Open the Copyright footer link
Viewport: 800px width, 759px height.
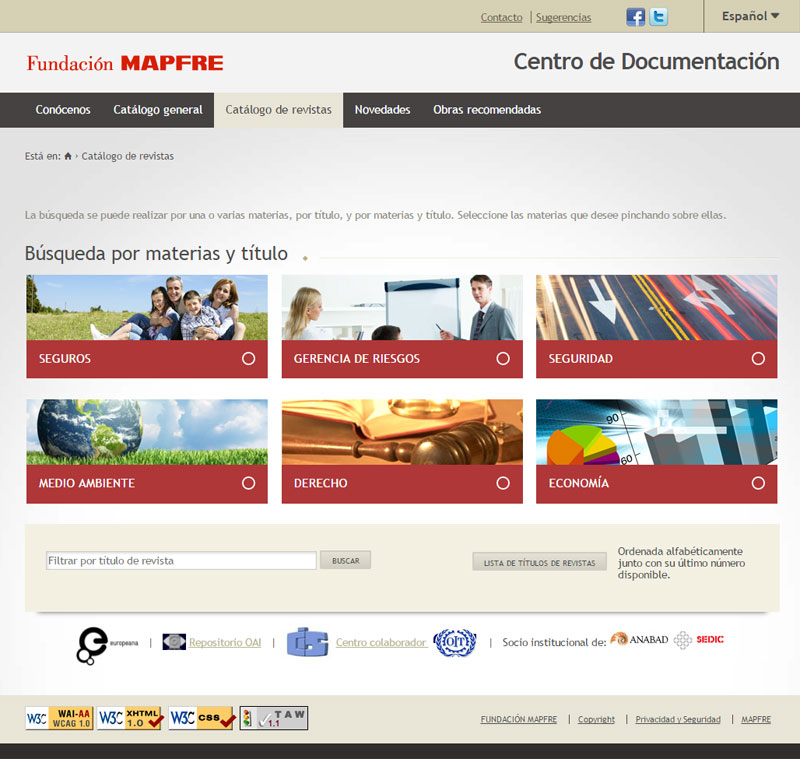click(596, 719)
